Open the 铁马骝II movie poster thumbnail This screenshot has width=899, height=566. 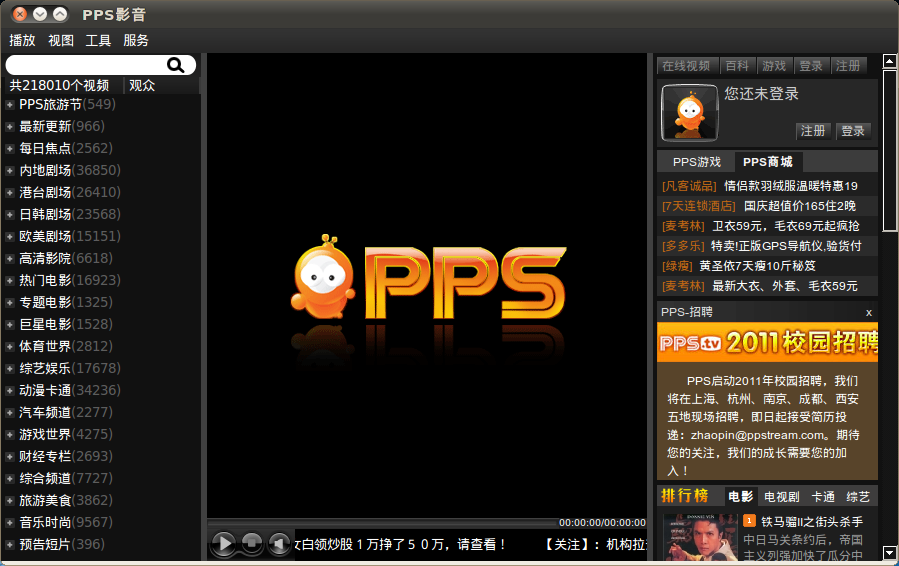pos(700,537)
